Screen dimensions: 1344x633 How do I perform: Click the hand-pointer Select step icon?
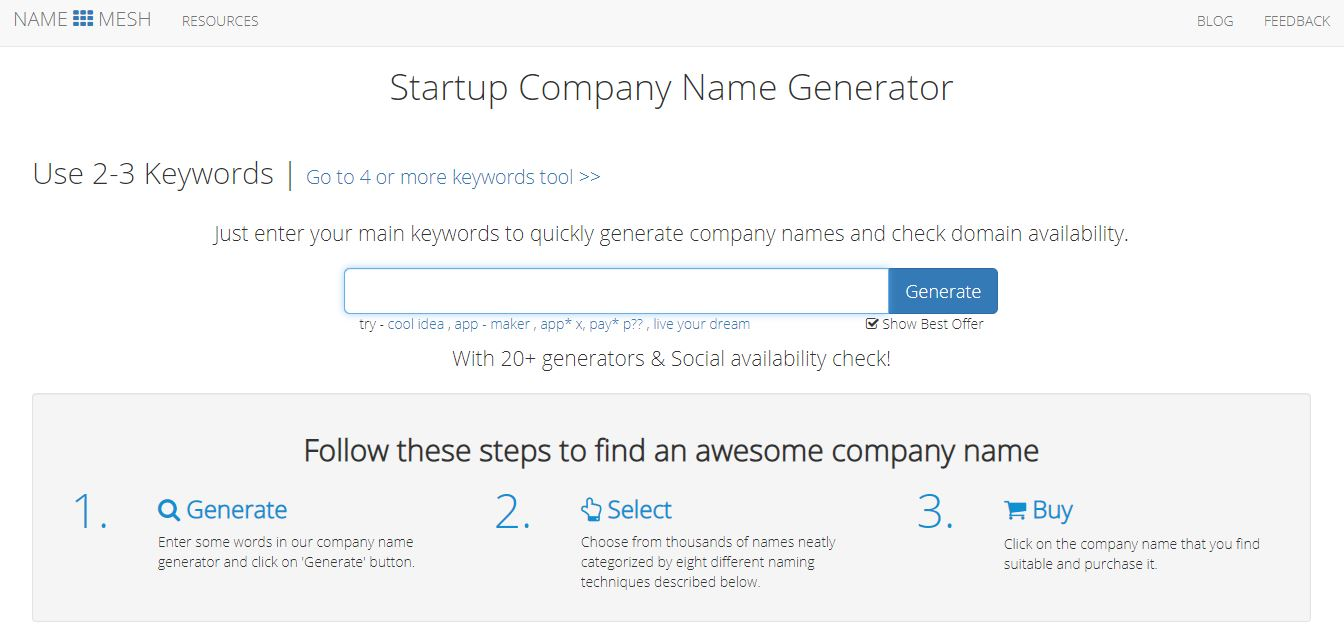pos(590,509)
